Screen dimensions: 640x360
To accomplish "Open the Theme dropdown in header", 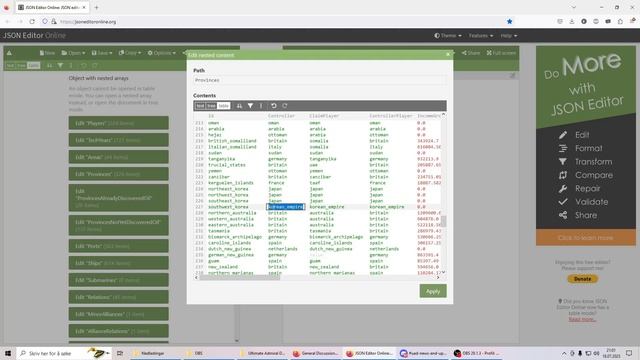I will (448, 36).
